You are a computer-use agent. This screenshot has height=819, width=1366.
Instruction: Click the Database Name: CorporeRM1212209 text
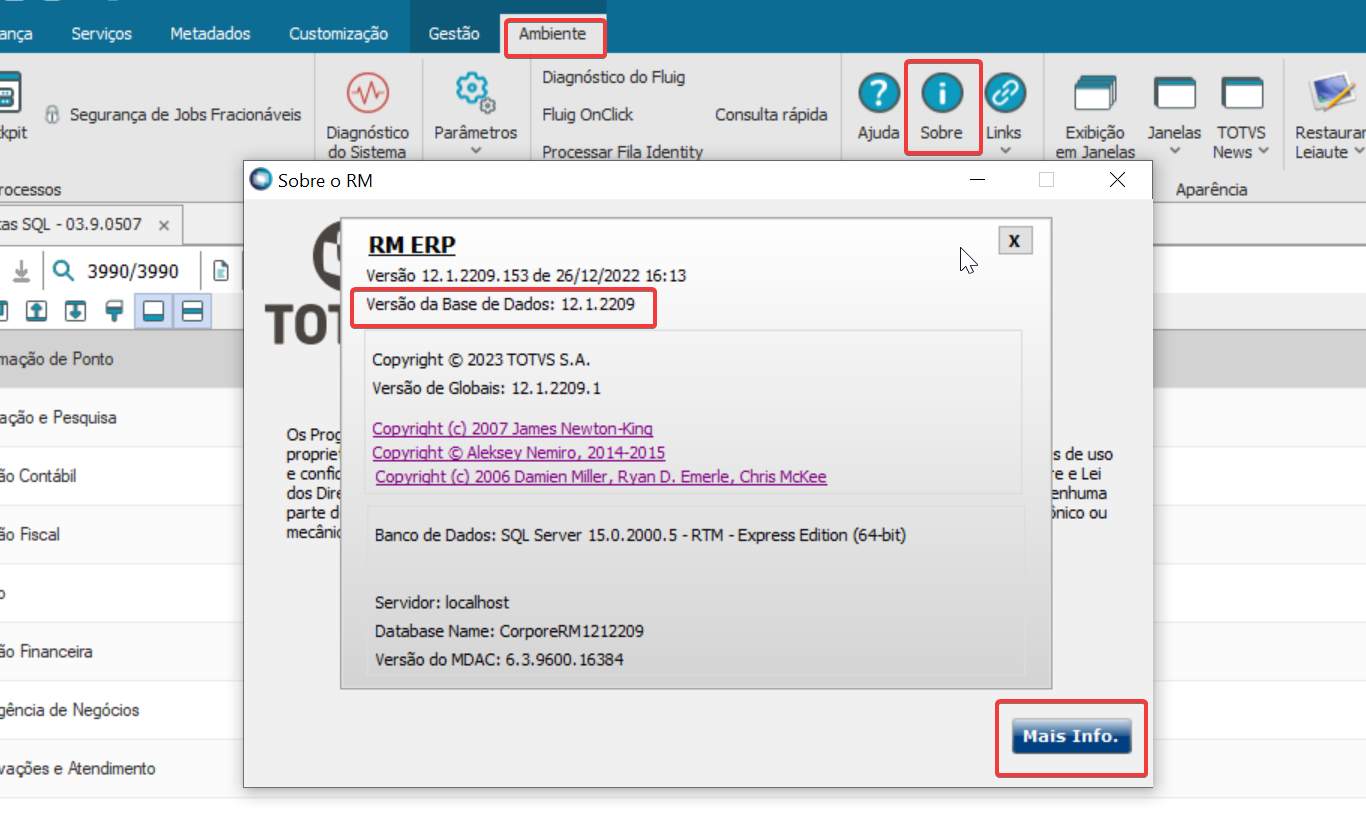(x=509, y=632)
